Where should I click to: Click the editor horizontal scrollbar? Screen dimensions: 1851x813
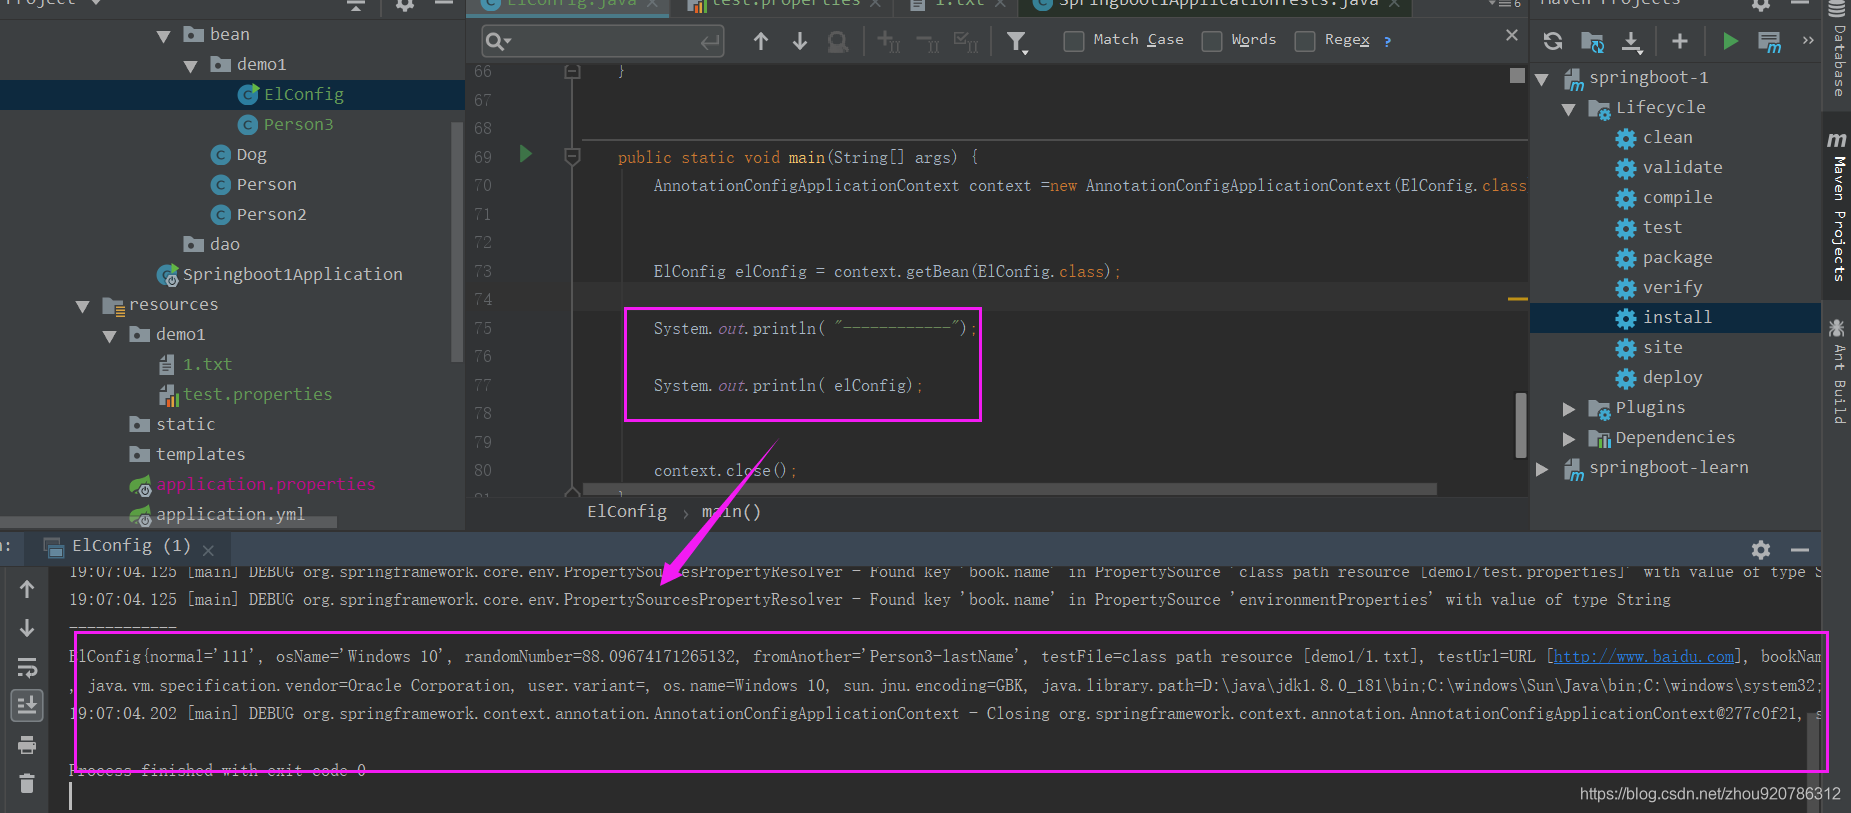point(1010,490)
